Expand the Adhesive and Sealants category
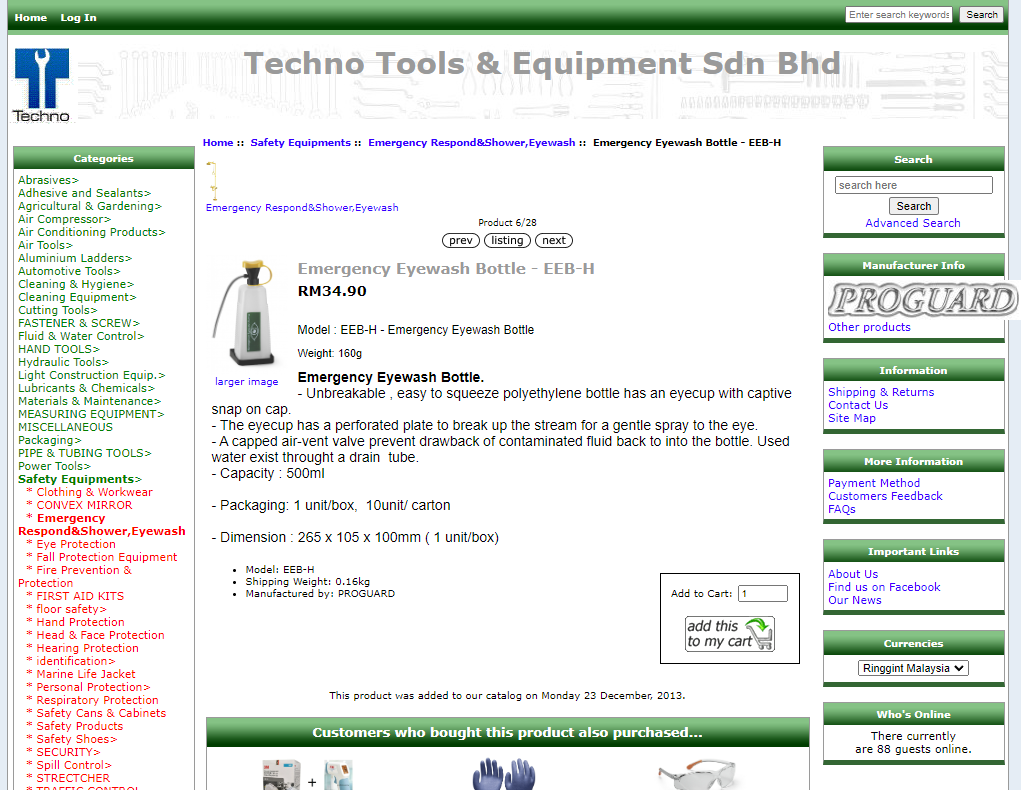Screen dimensions: 1021x790 coord(84,193)
